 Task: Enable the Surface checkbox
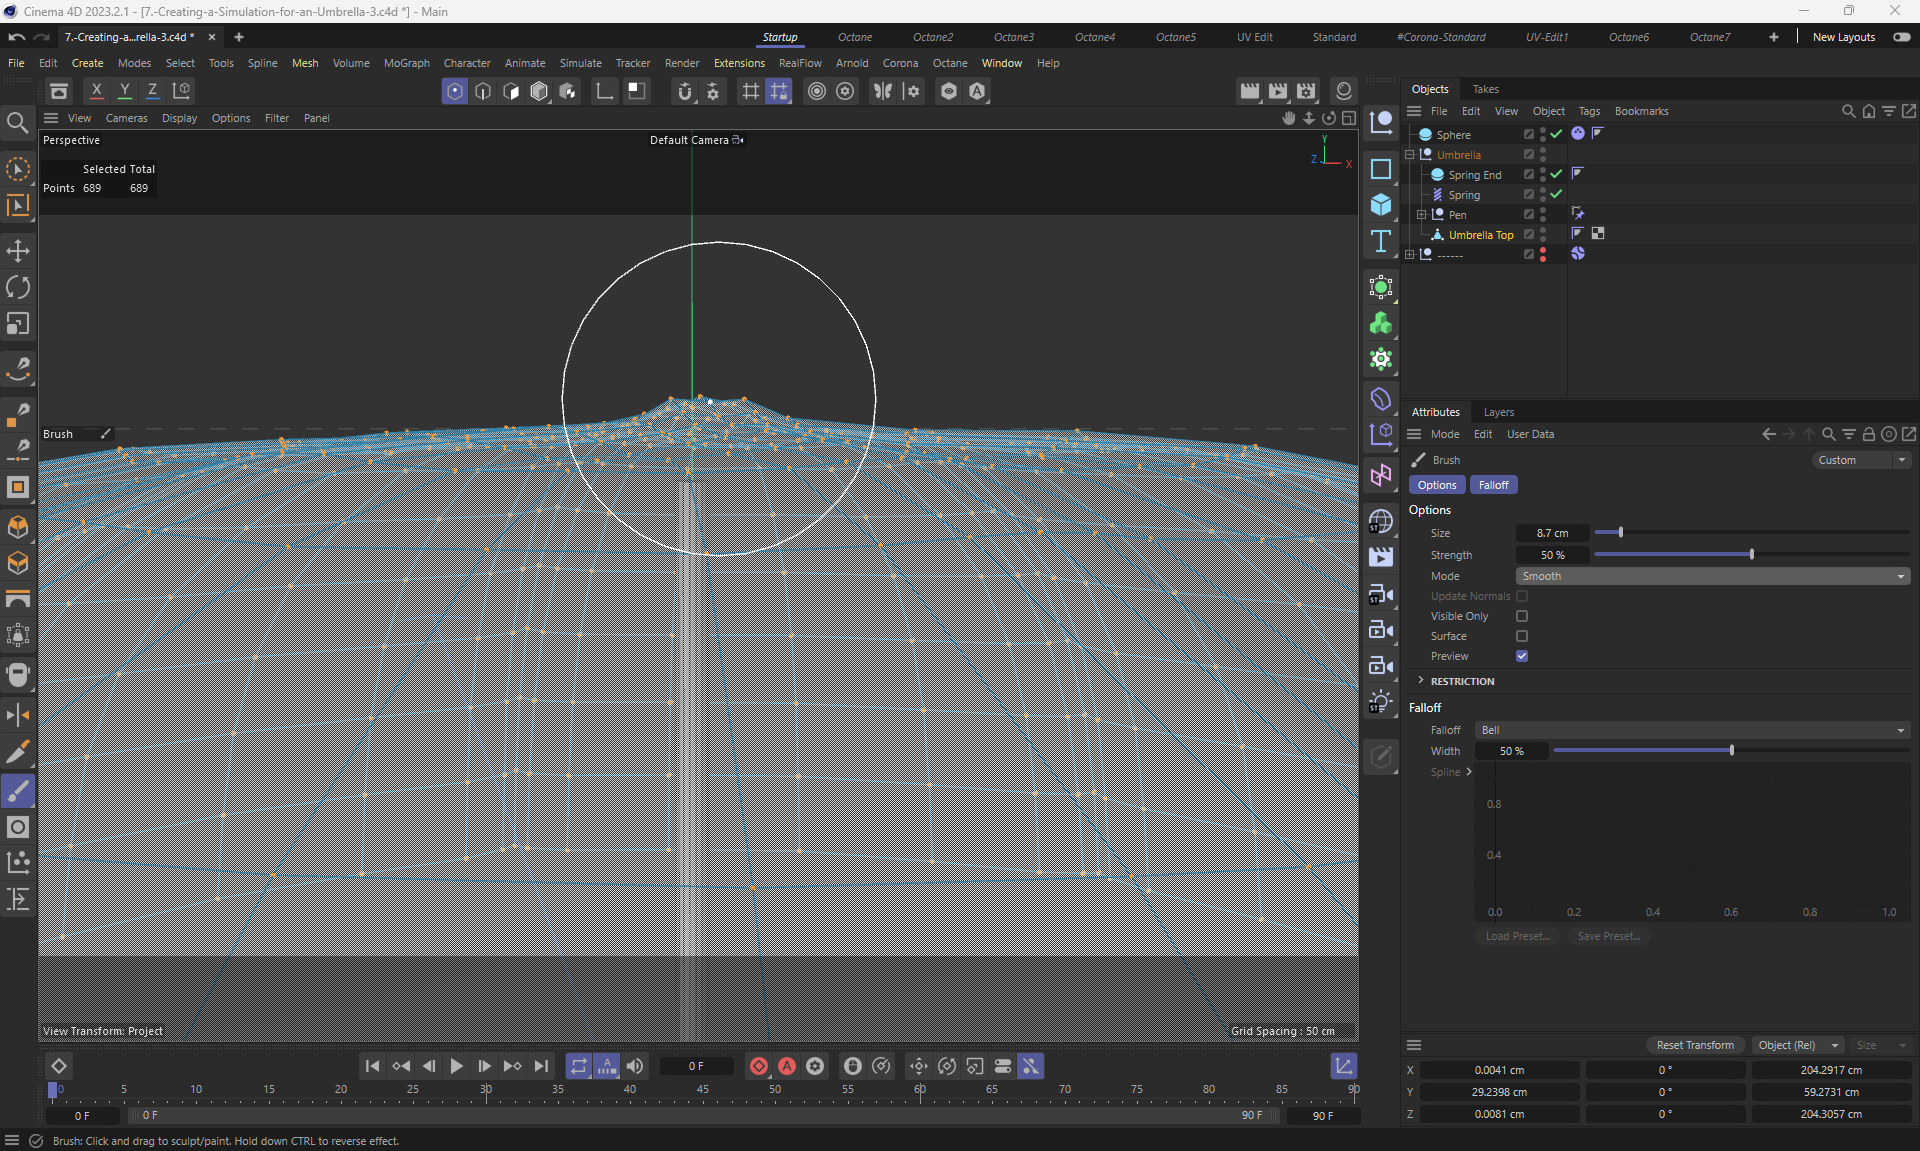coord(1522,636)
